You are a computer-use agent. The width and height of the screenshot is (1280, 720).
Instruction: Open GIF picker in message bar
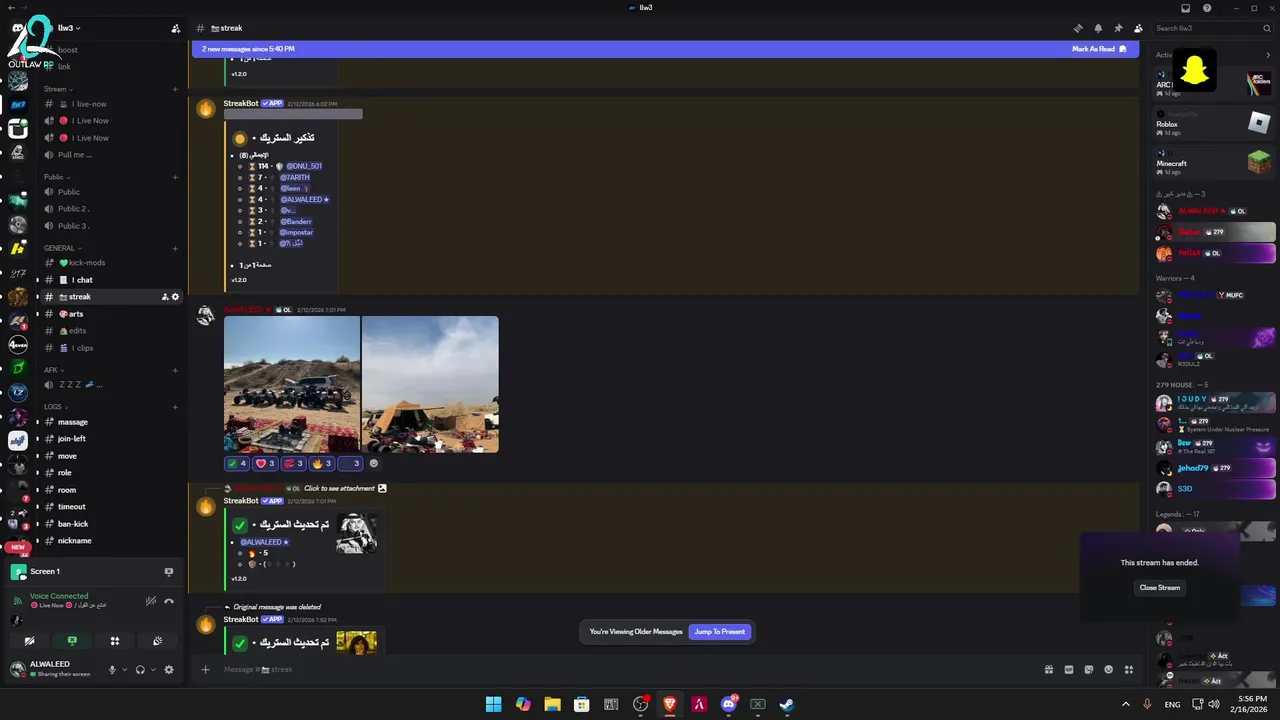pos(1068,669)
